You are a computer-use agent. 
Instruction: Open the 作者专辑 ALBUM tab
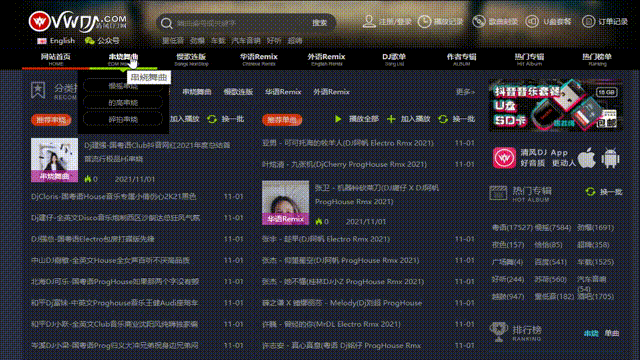coord(462,59)
